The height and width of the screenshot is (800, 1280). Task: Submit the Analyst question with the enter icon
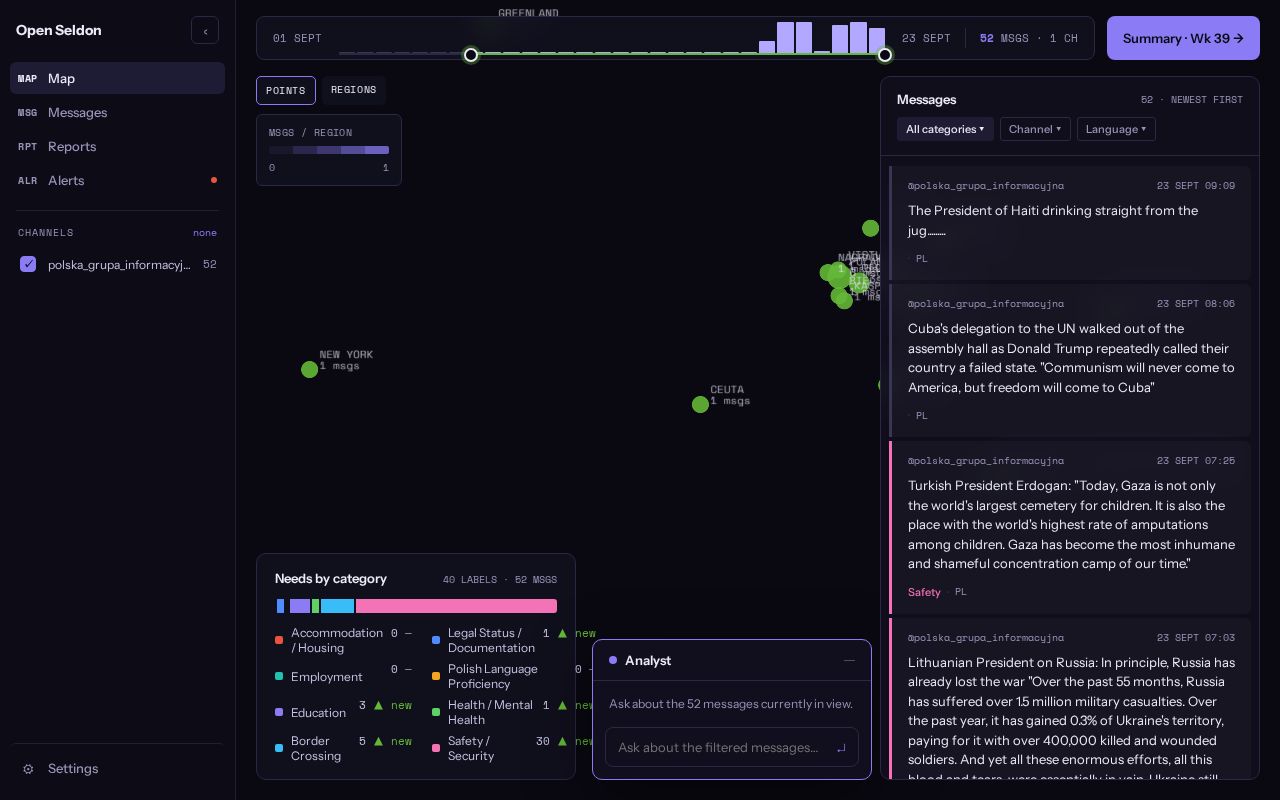pyautogui.click(x=841, y=747)
